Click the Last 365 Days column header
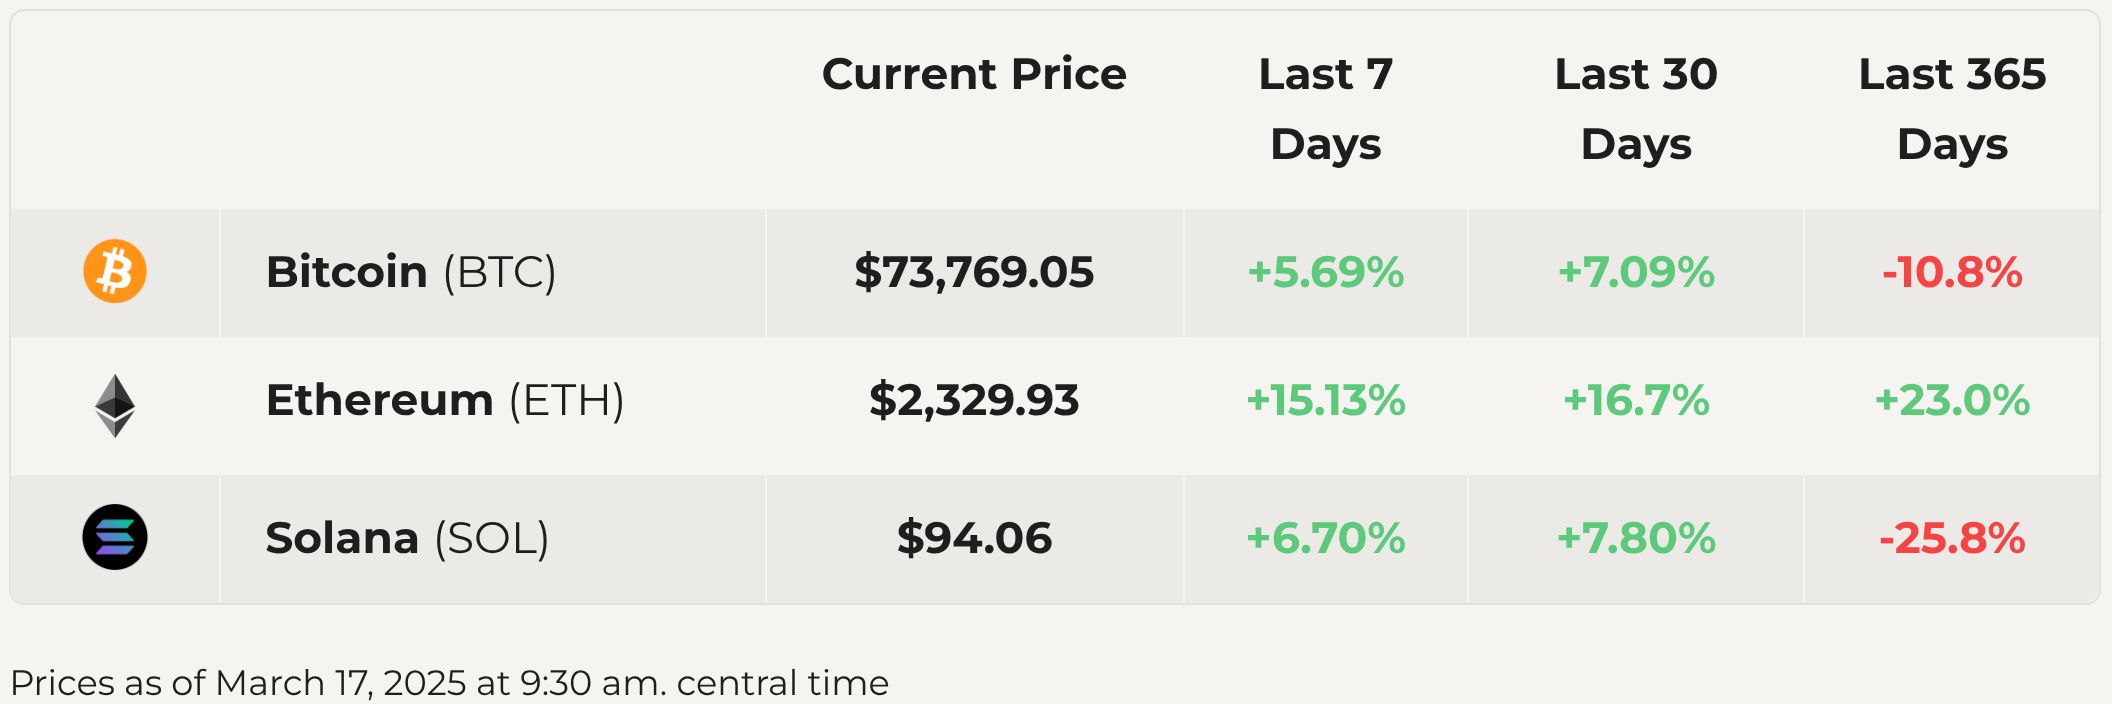This screenshot has height=704, width=2112. tap(1952, 108)
